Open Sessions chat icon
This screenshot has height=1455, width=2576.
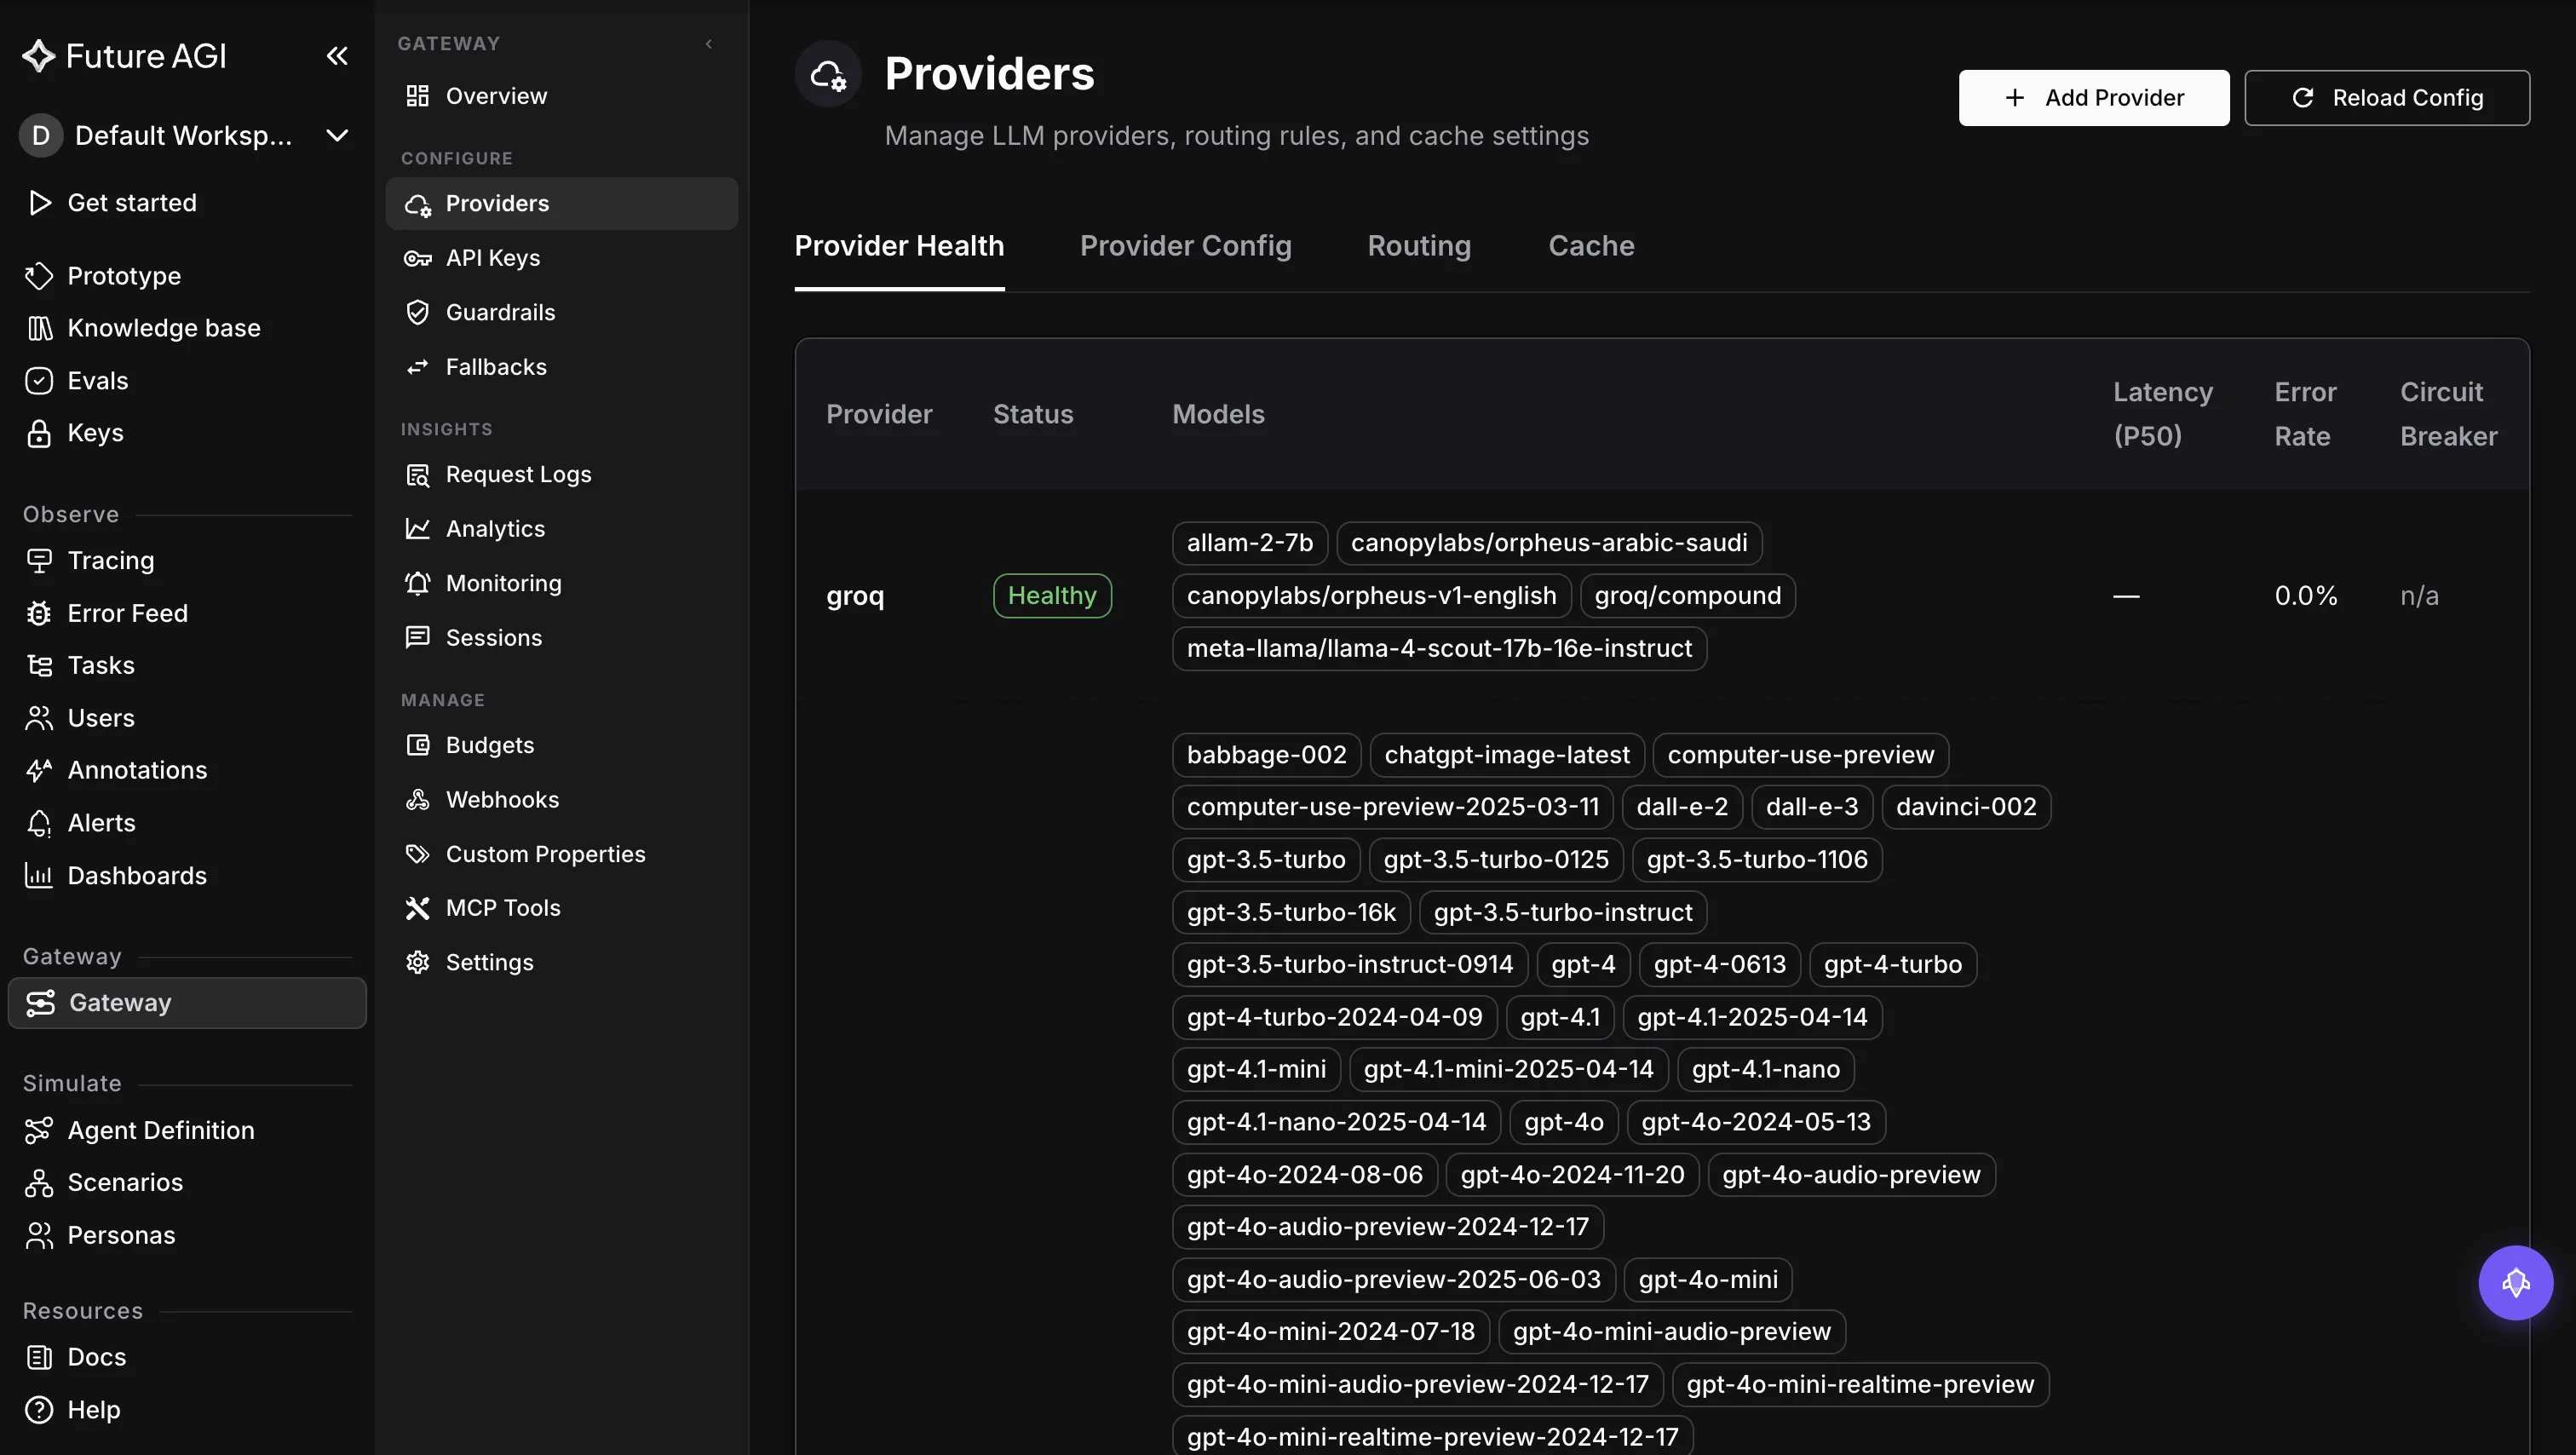click(417, 638)
